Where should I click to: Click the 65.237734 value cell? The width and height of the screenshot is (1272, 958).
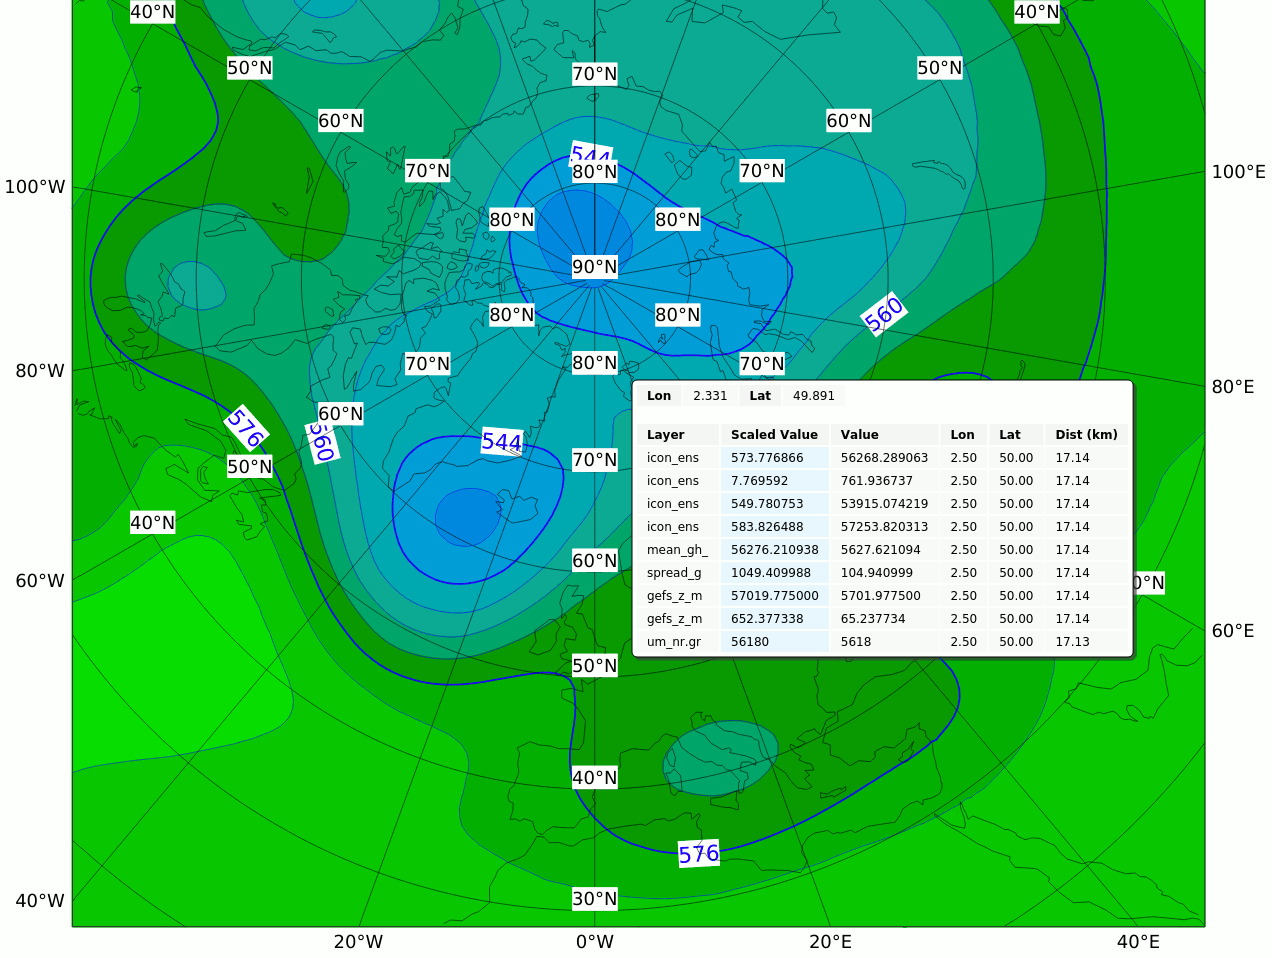pyautogui.click(x=884, y=619)
